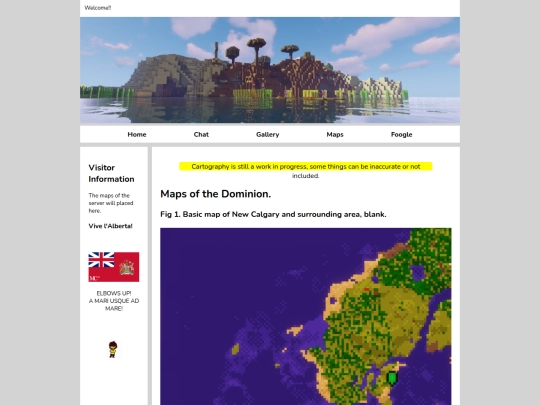Screen dimensions: 540x405
Task: Click the 'Maps of the Dominion.' heading
Action: pos(216,194)
